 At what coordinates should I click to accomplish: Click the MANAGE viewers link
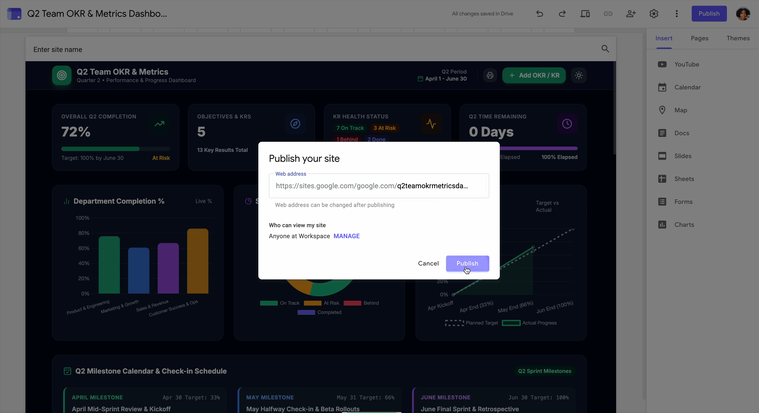[x=347, y=236]
